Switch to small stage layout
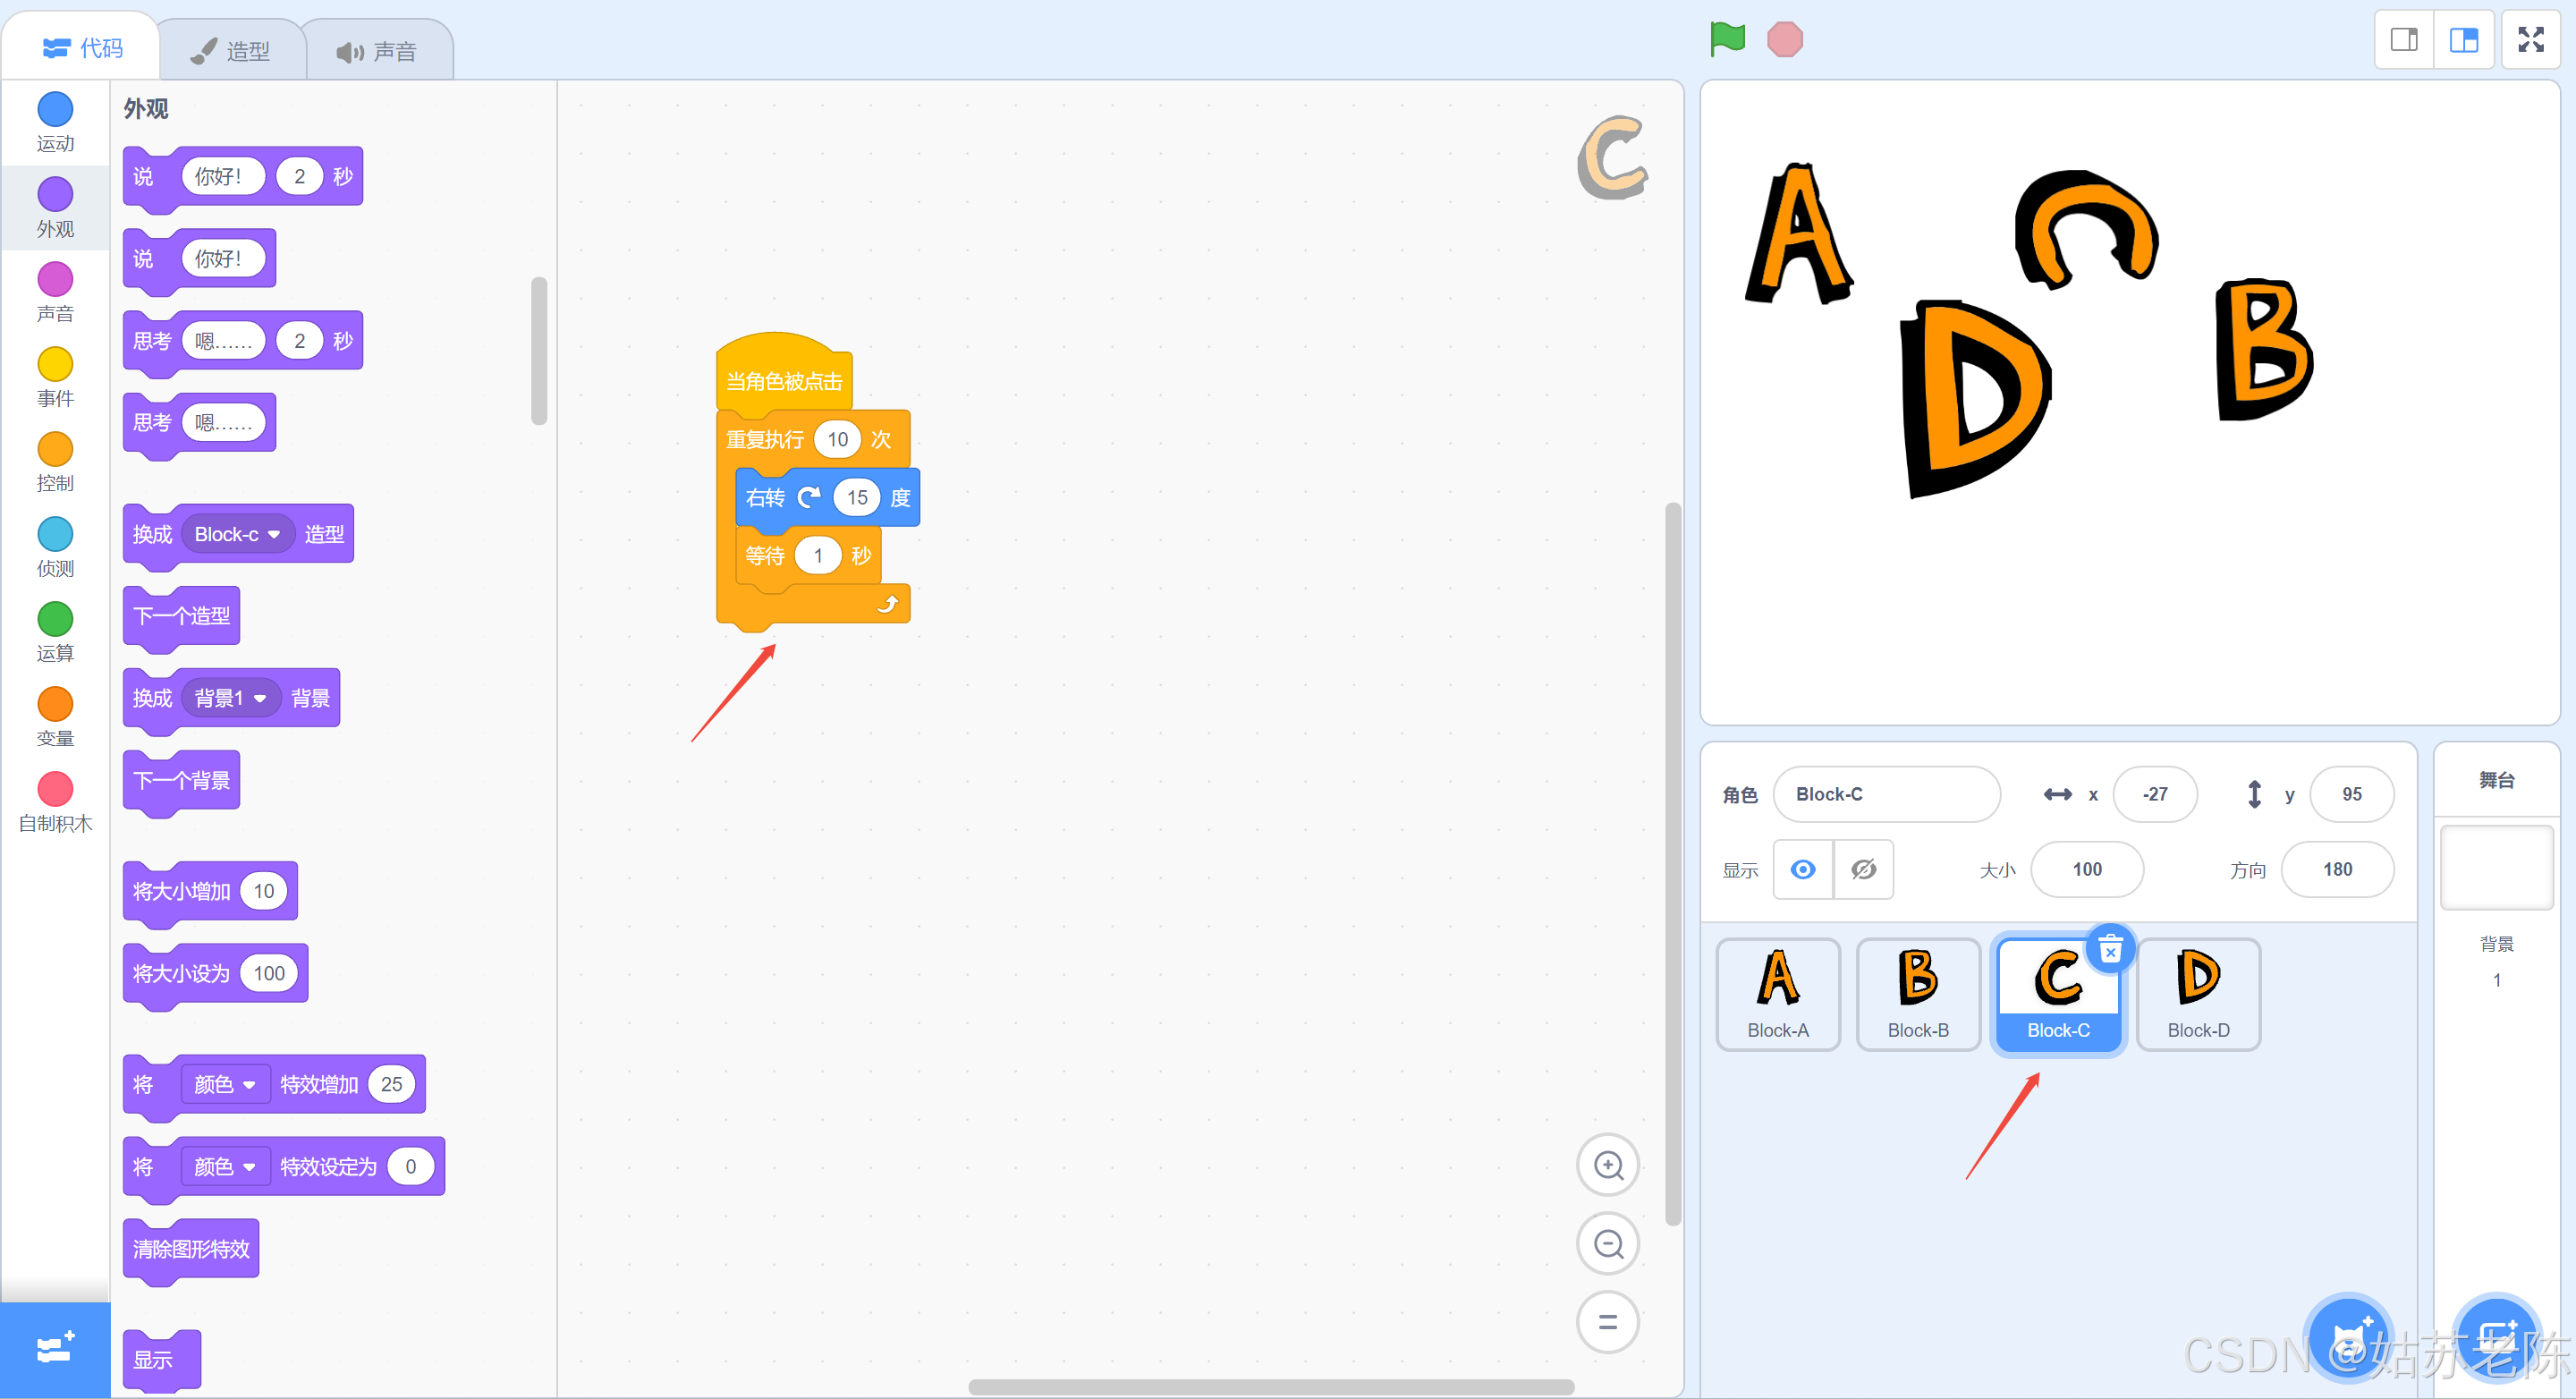2576x1399 pixels. point(2404,40)
